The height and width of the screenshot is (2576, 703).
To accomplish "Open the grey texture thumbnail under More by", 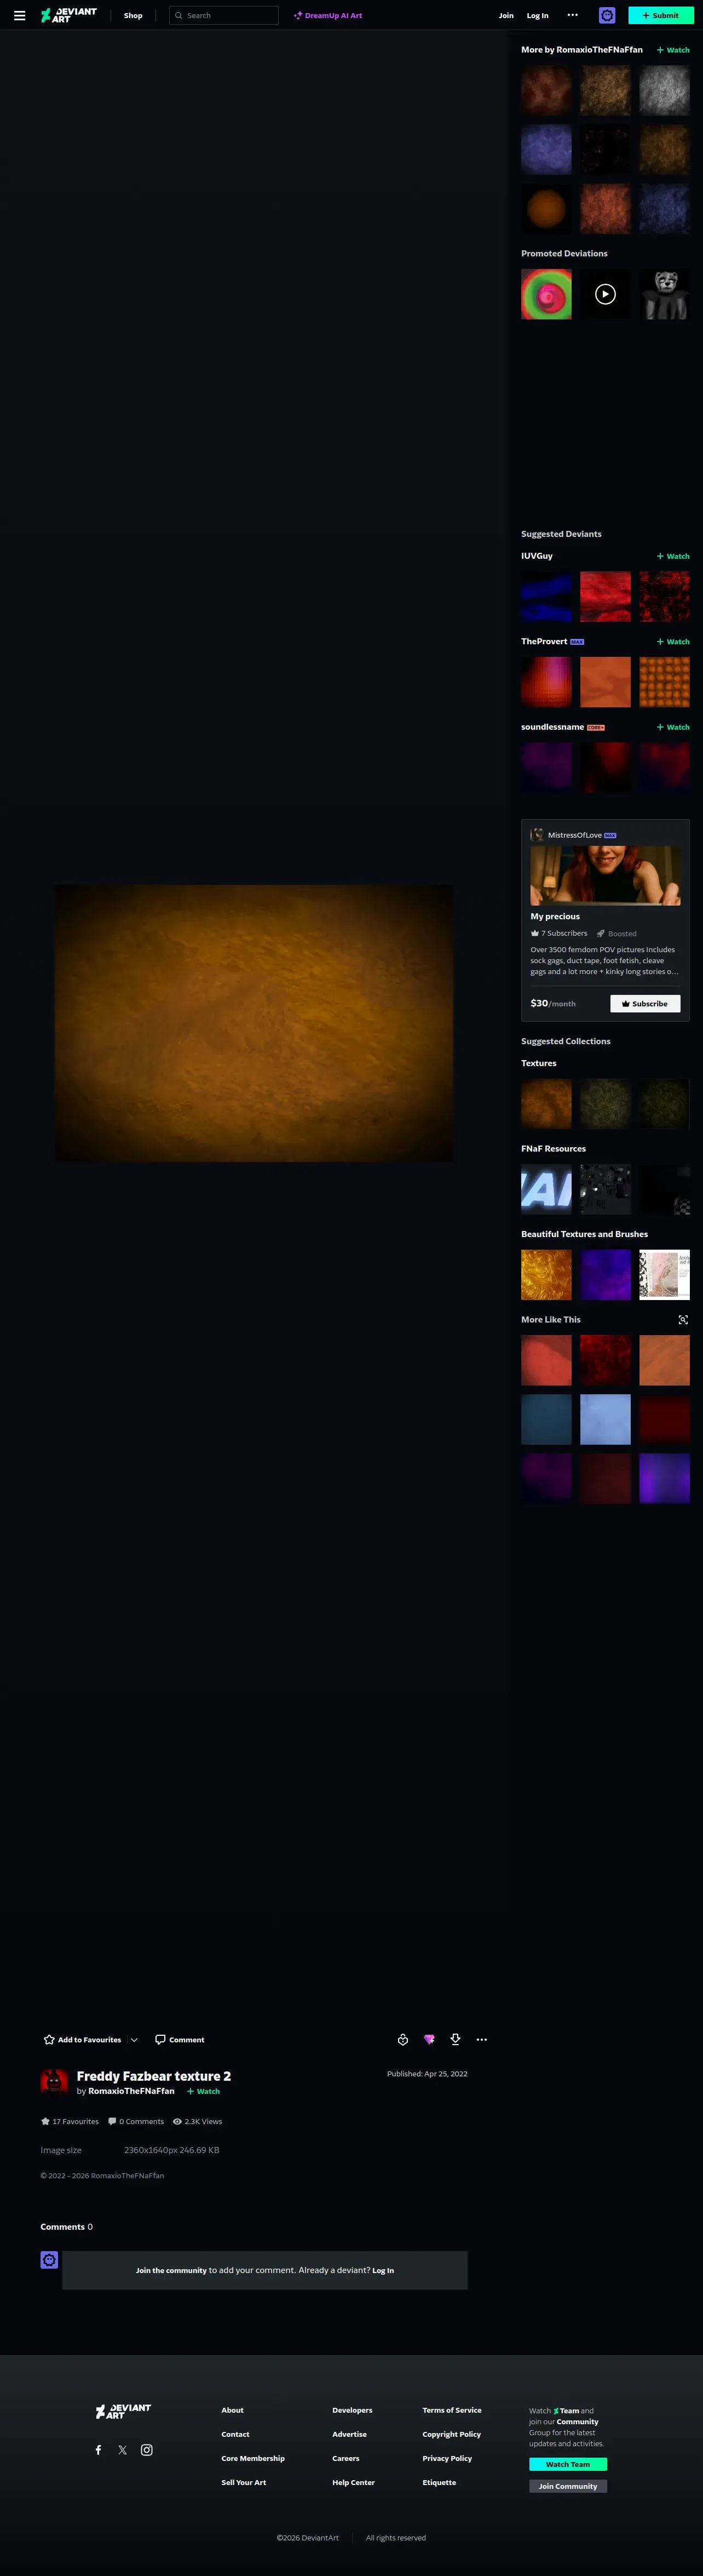I will click(x=665, y=91).
